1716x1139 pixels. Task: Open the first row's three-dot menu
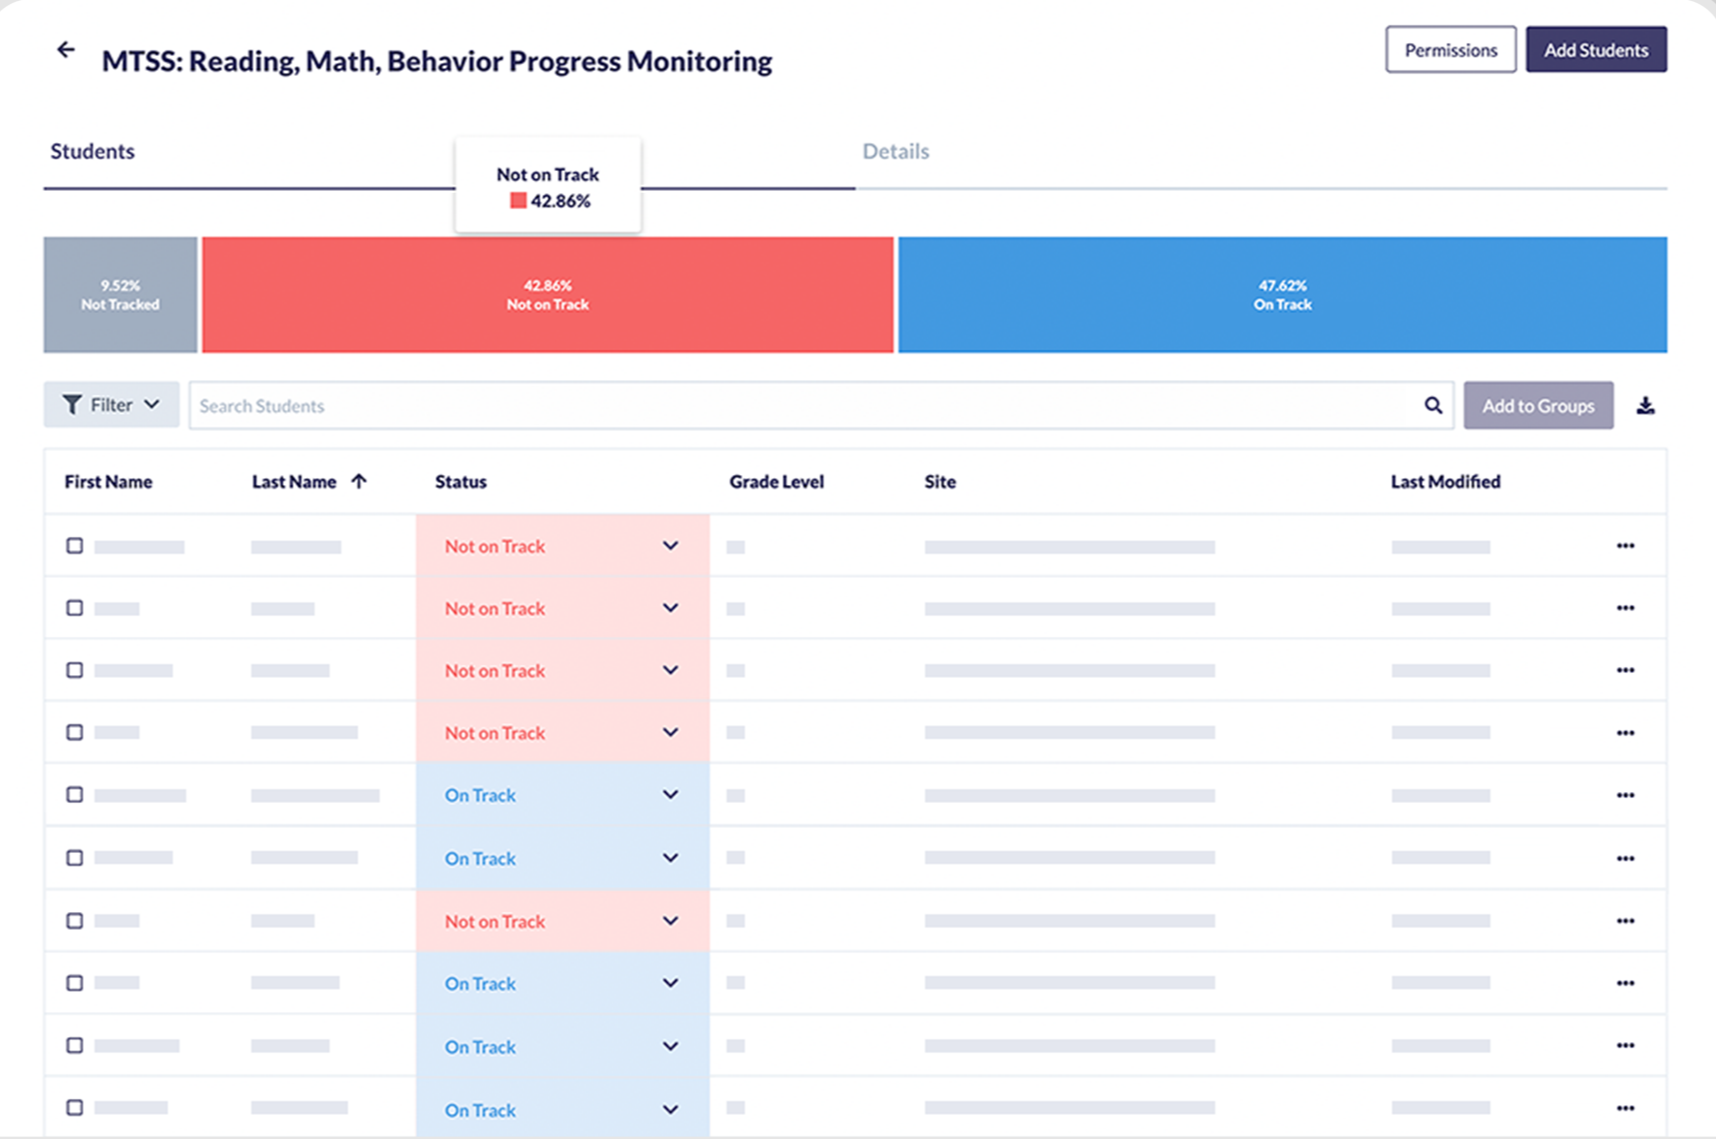click(1625, 546)
